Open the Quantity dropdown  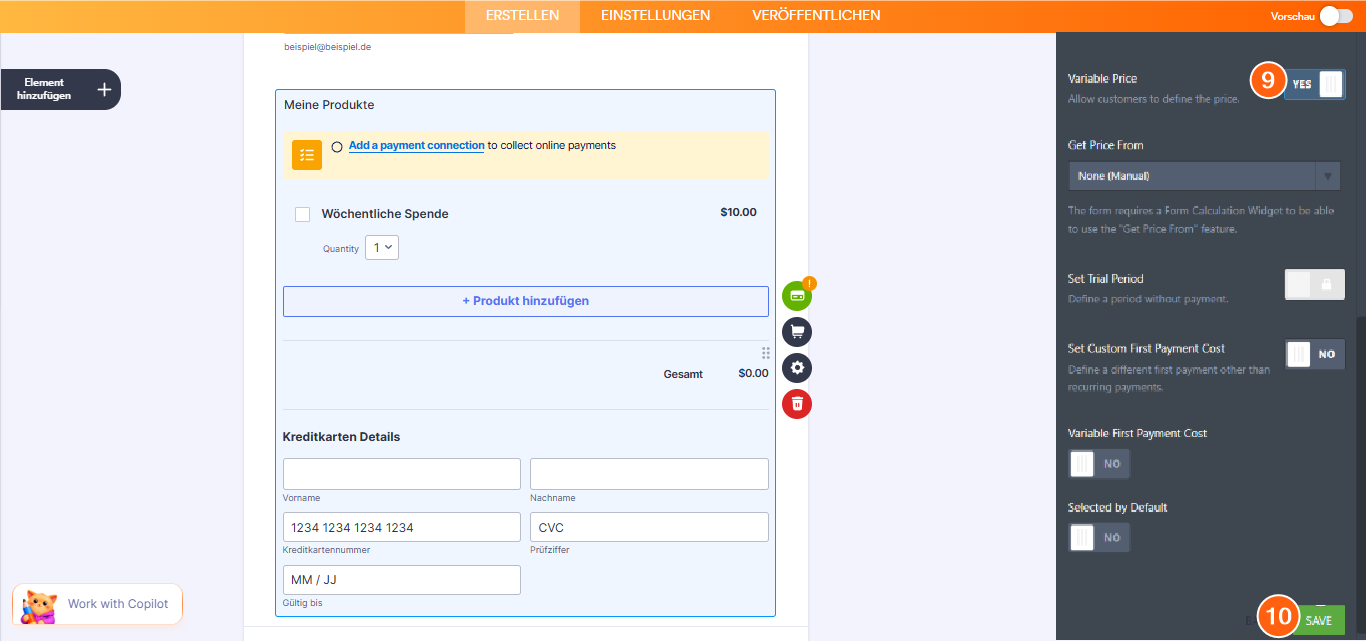(382, 248)
